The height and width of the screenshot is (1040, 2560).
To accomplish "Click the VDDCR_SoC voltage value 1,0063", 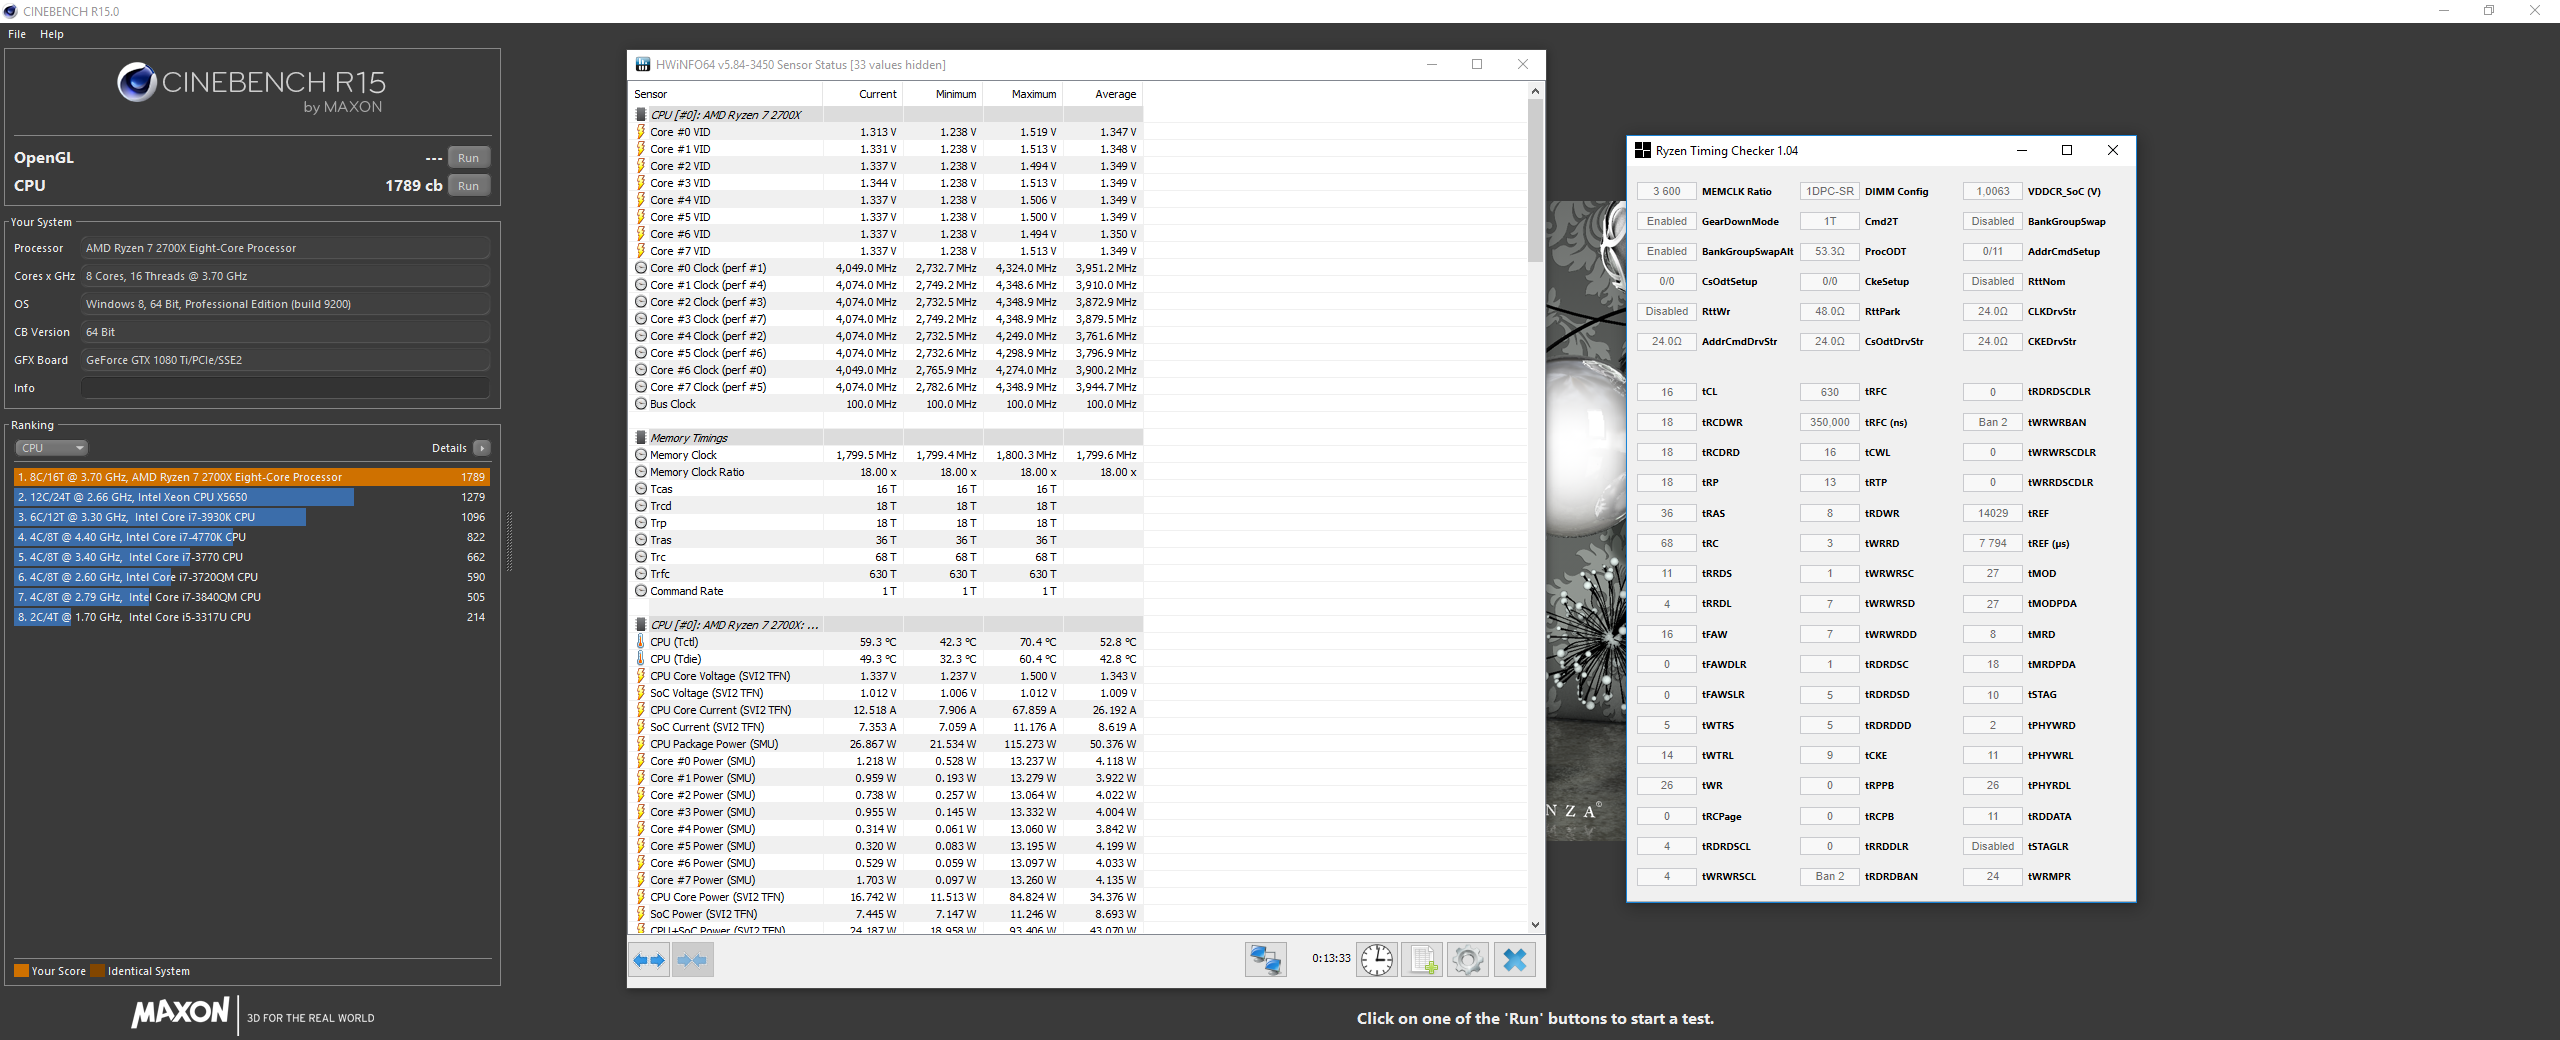I will (1993, 191).
